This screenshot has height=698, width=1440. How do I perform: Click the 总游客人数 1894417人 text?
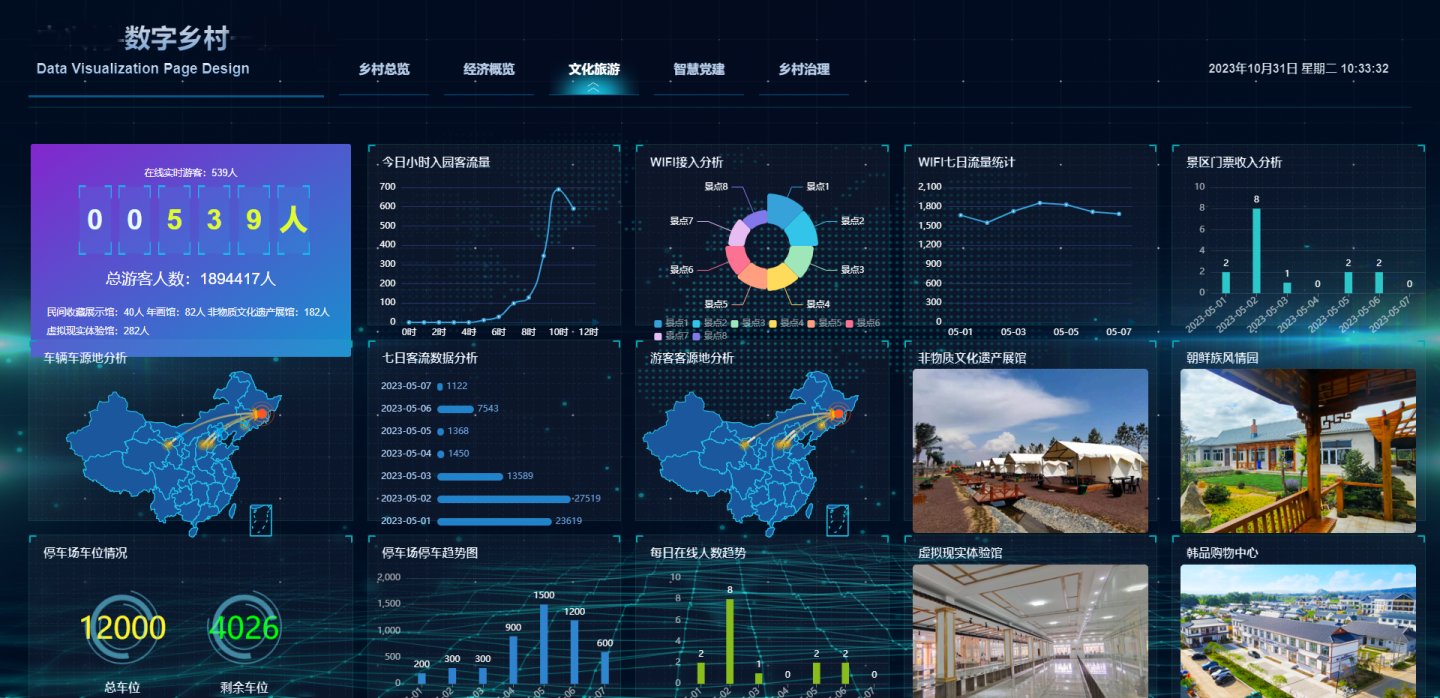190,278
